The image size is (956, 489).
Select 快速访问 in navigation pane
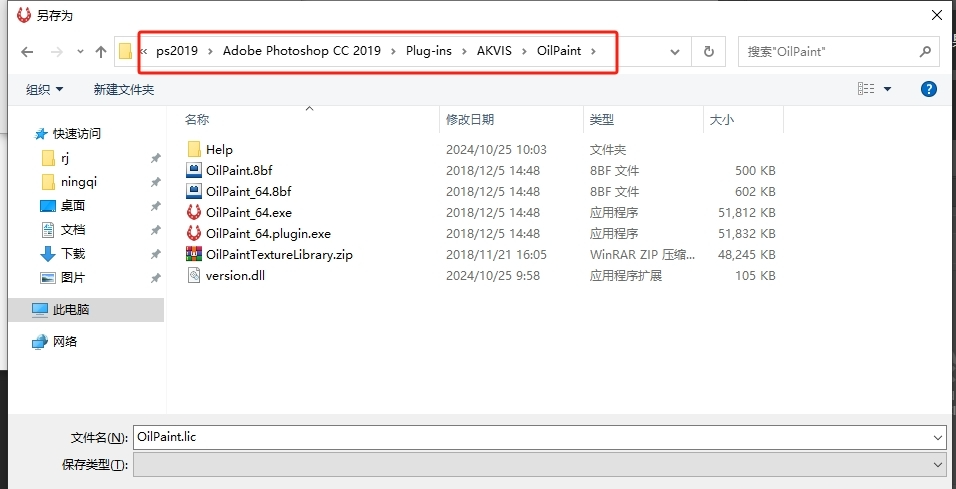click(x=77, y=134)
